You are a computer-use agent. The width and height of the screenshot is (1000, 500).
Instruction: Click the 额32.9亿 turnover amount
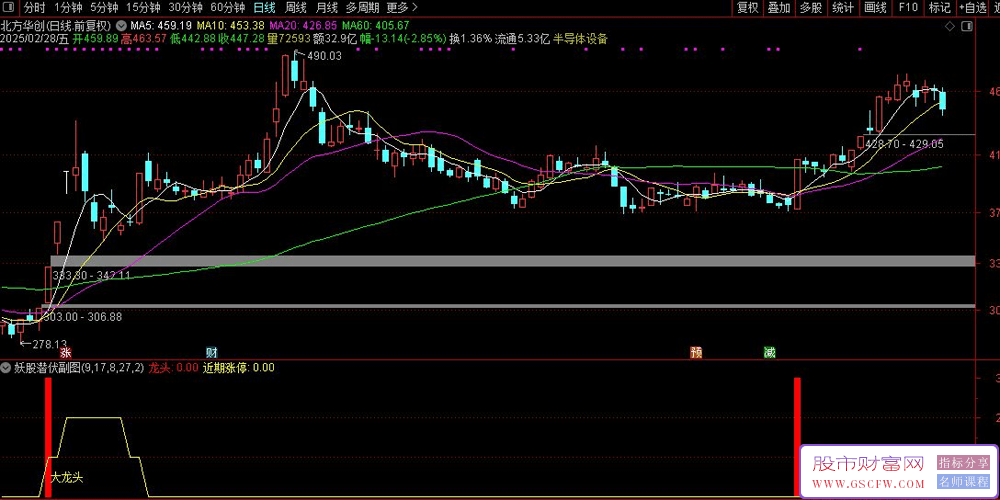335,38
